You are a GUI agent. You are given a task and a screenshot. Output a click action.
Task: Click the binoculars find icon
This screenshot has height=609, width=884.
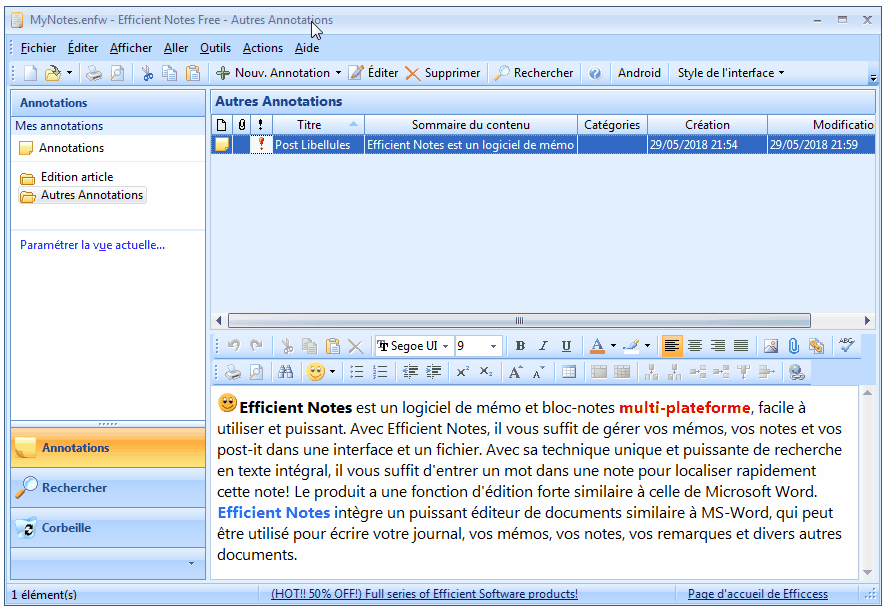pos(286,372)
